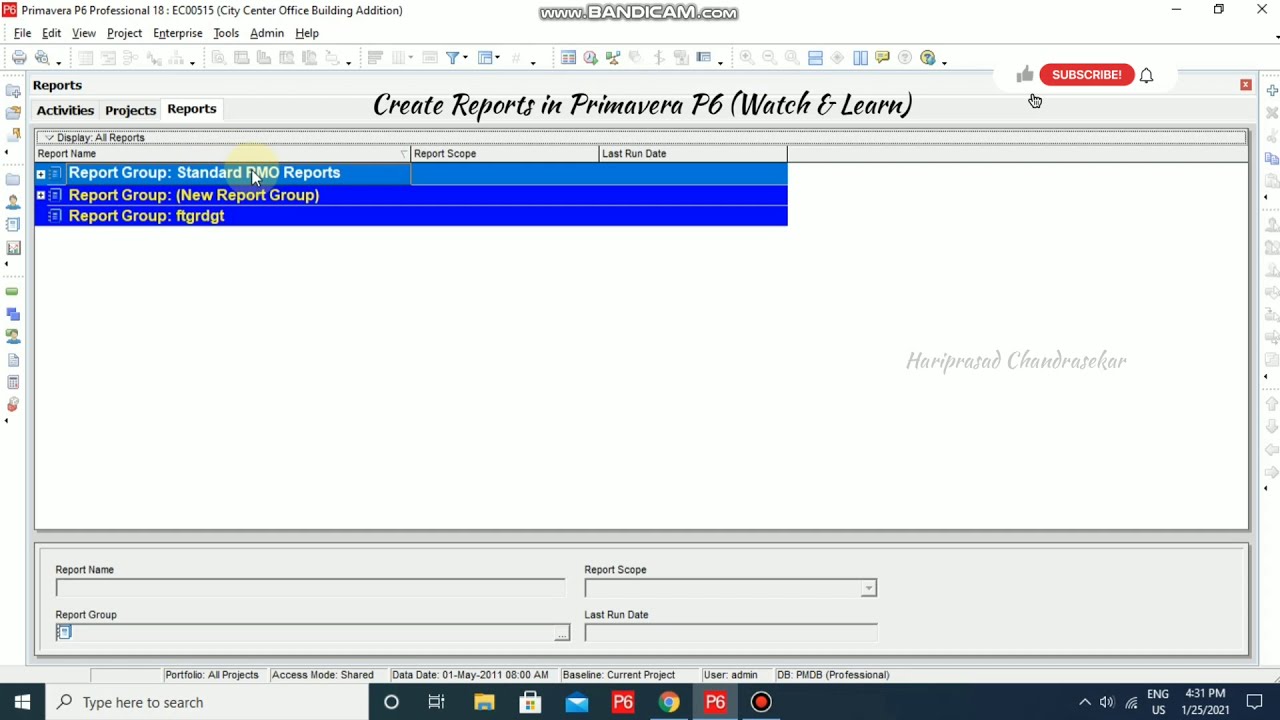Viewport: 1280px width, 720px height.
Task: Open File Explorer from the taskbar
Action: [484, 702]
